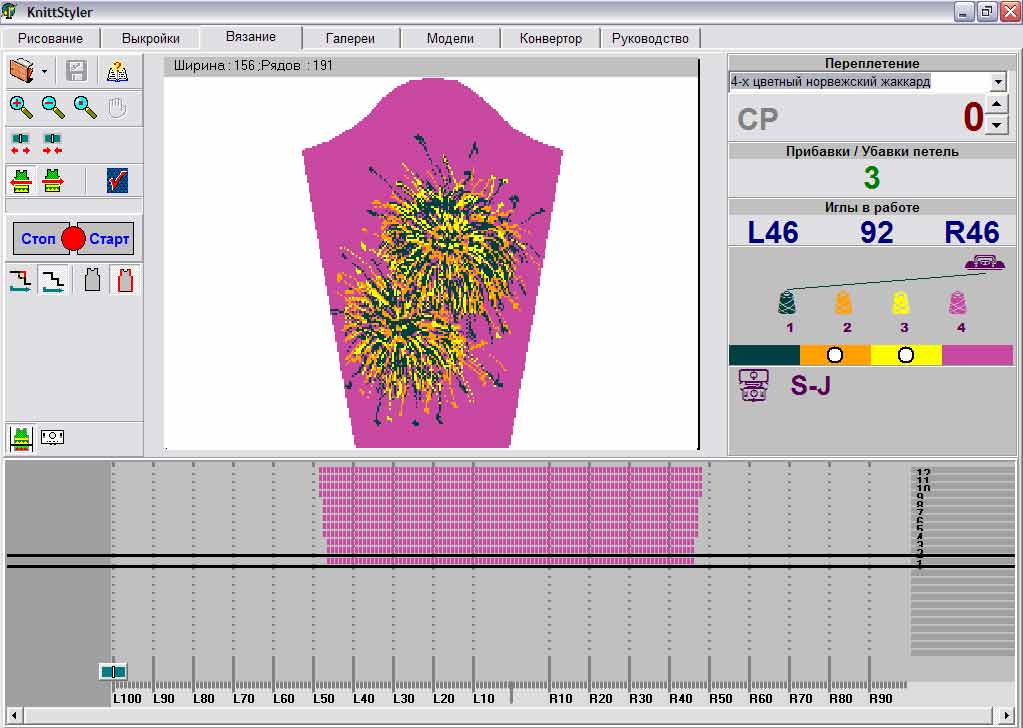Toggle the circle on the yellow color bar

pos(906,355)
